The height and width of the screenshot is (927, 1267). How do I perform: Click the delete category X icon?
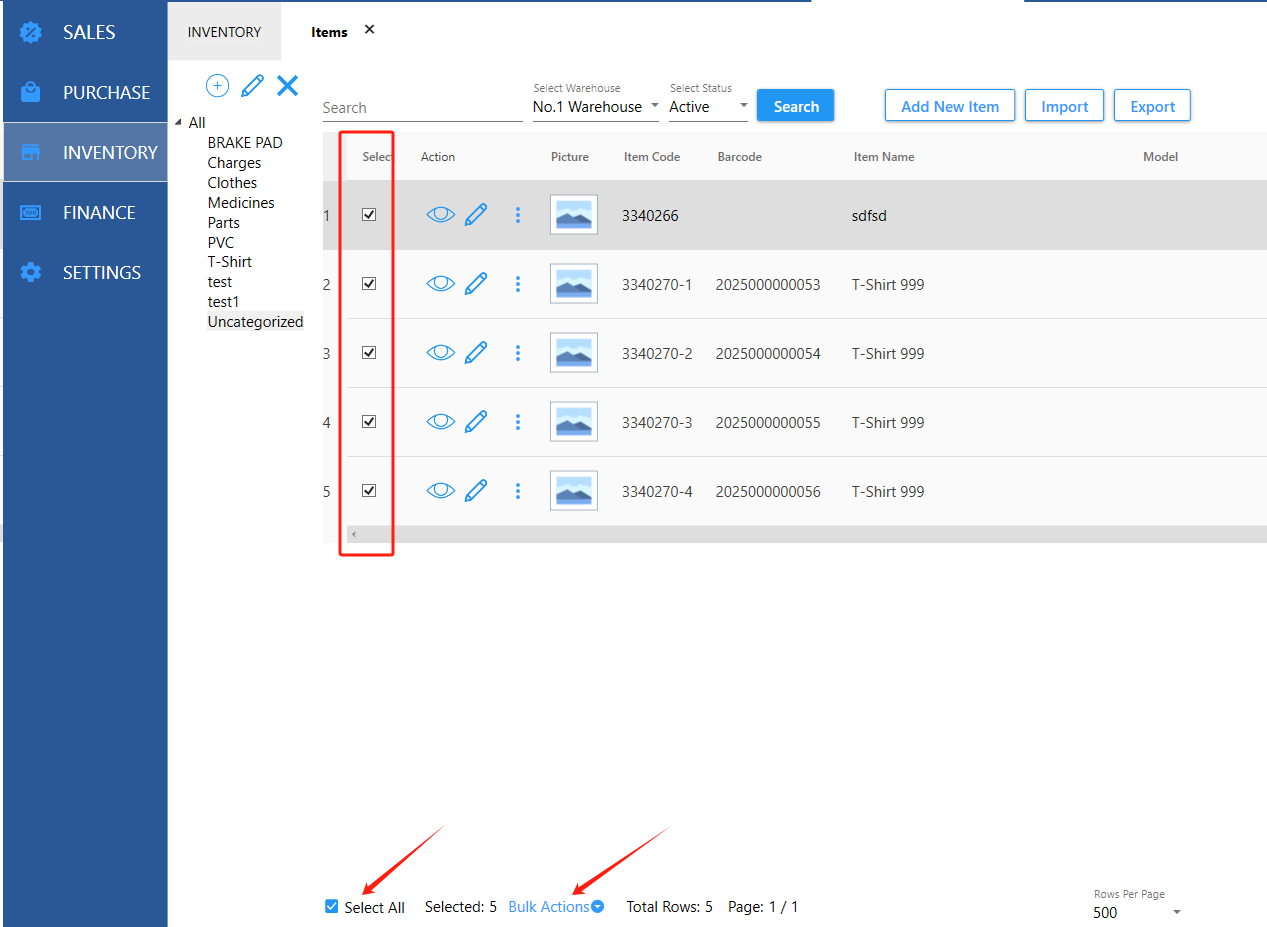tap(287, 86)
